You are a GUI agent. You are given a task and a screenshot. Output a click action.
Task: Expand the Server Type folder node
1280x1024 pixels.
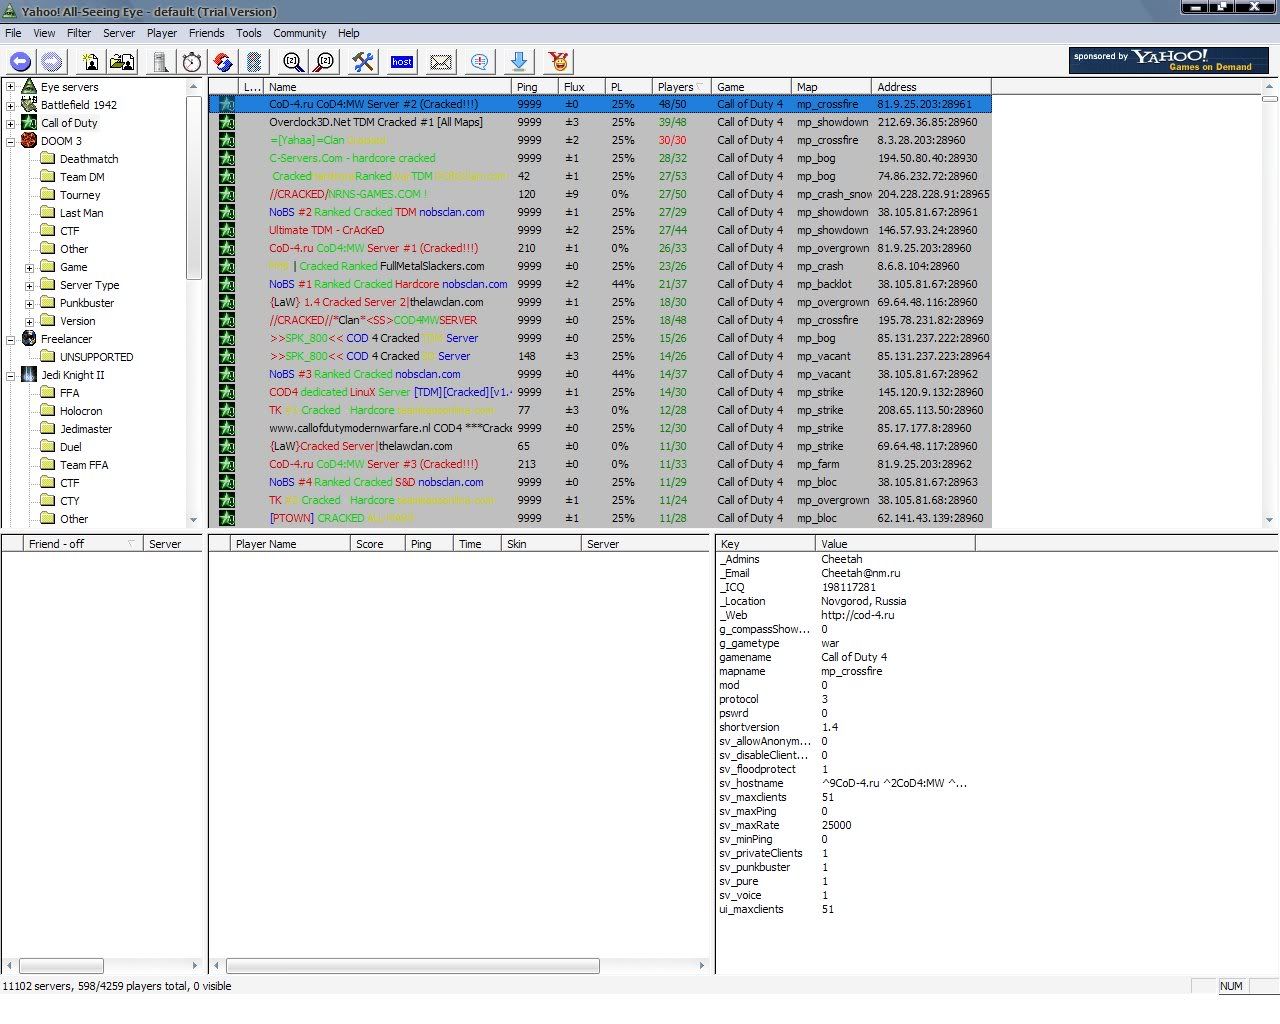(x=29, y=285)
